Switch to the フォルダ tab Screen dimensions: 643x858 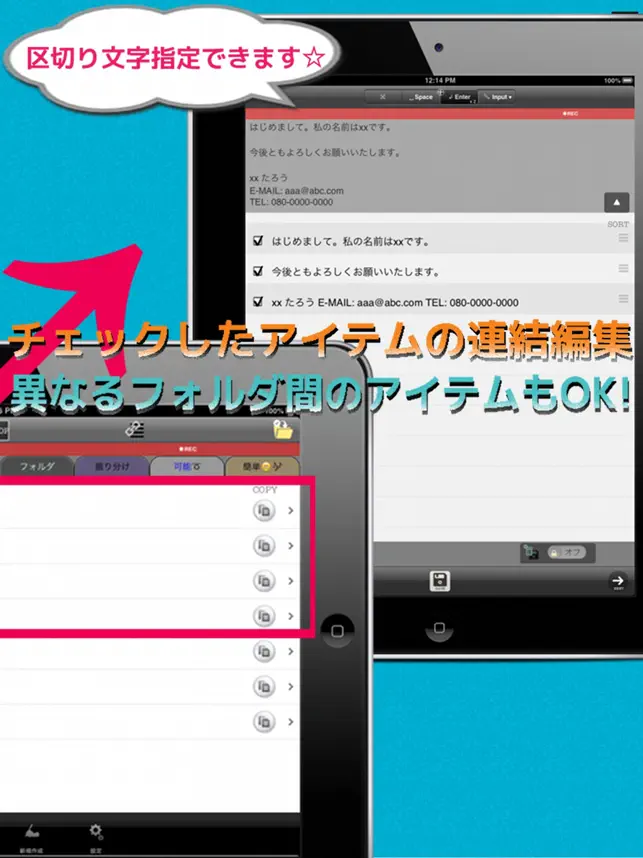pos(37,466)
